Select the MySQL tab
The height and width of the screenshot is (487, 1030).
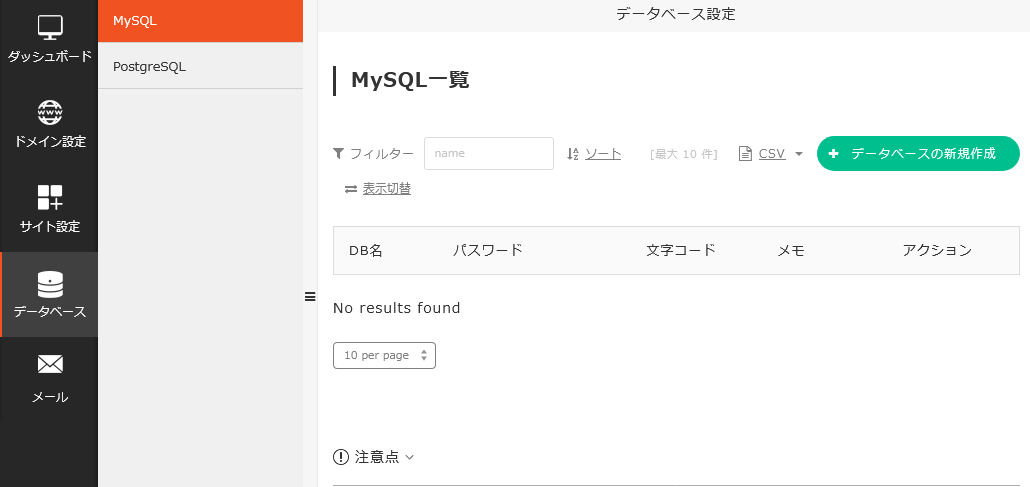[200, 21]
